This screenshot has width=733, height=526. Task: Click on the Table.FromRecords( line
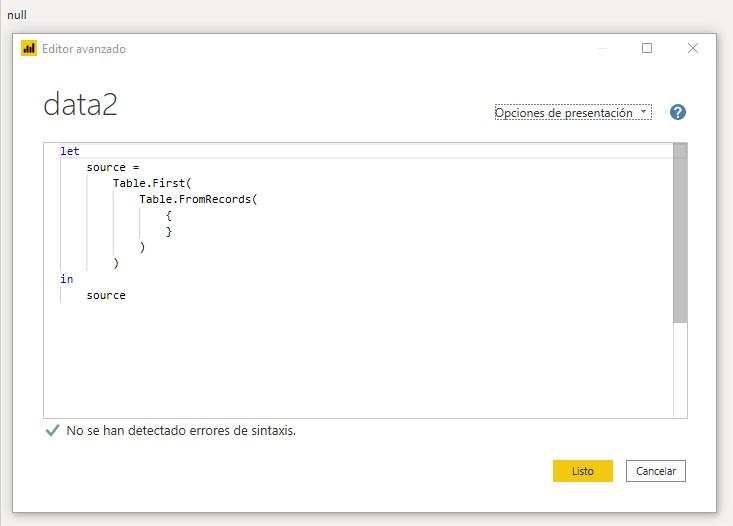[x=198, y=199]
